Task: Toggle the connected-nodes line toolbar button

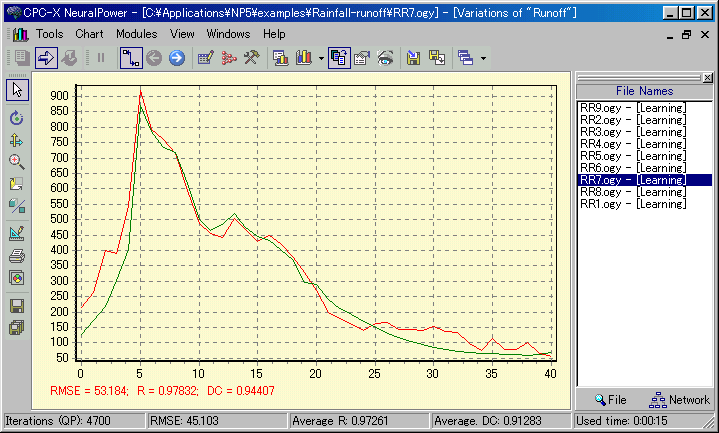Action: (131, 58)
